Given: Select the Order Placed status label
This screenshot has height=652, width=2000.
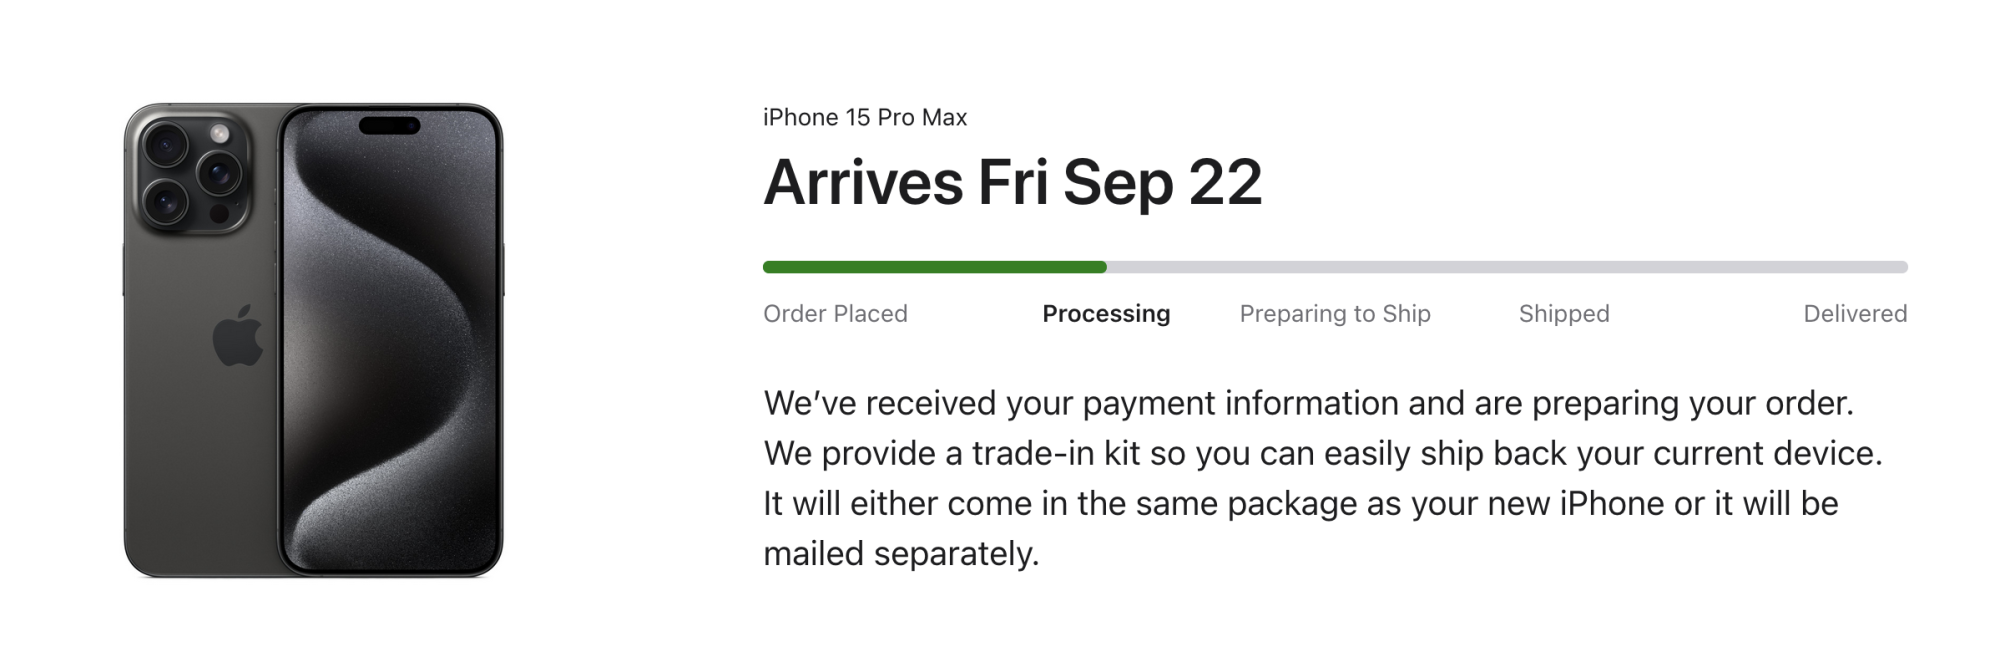Looking at the screenshot, I should tap(835, 314).
